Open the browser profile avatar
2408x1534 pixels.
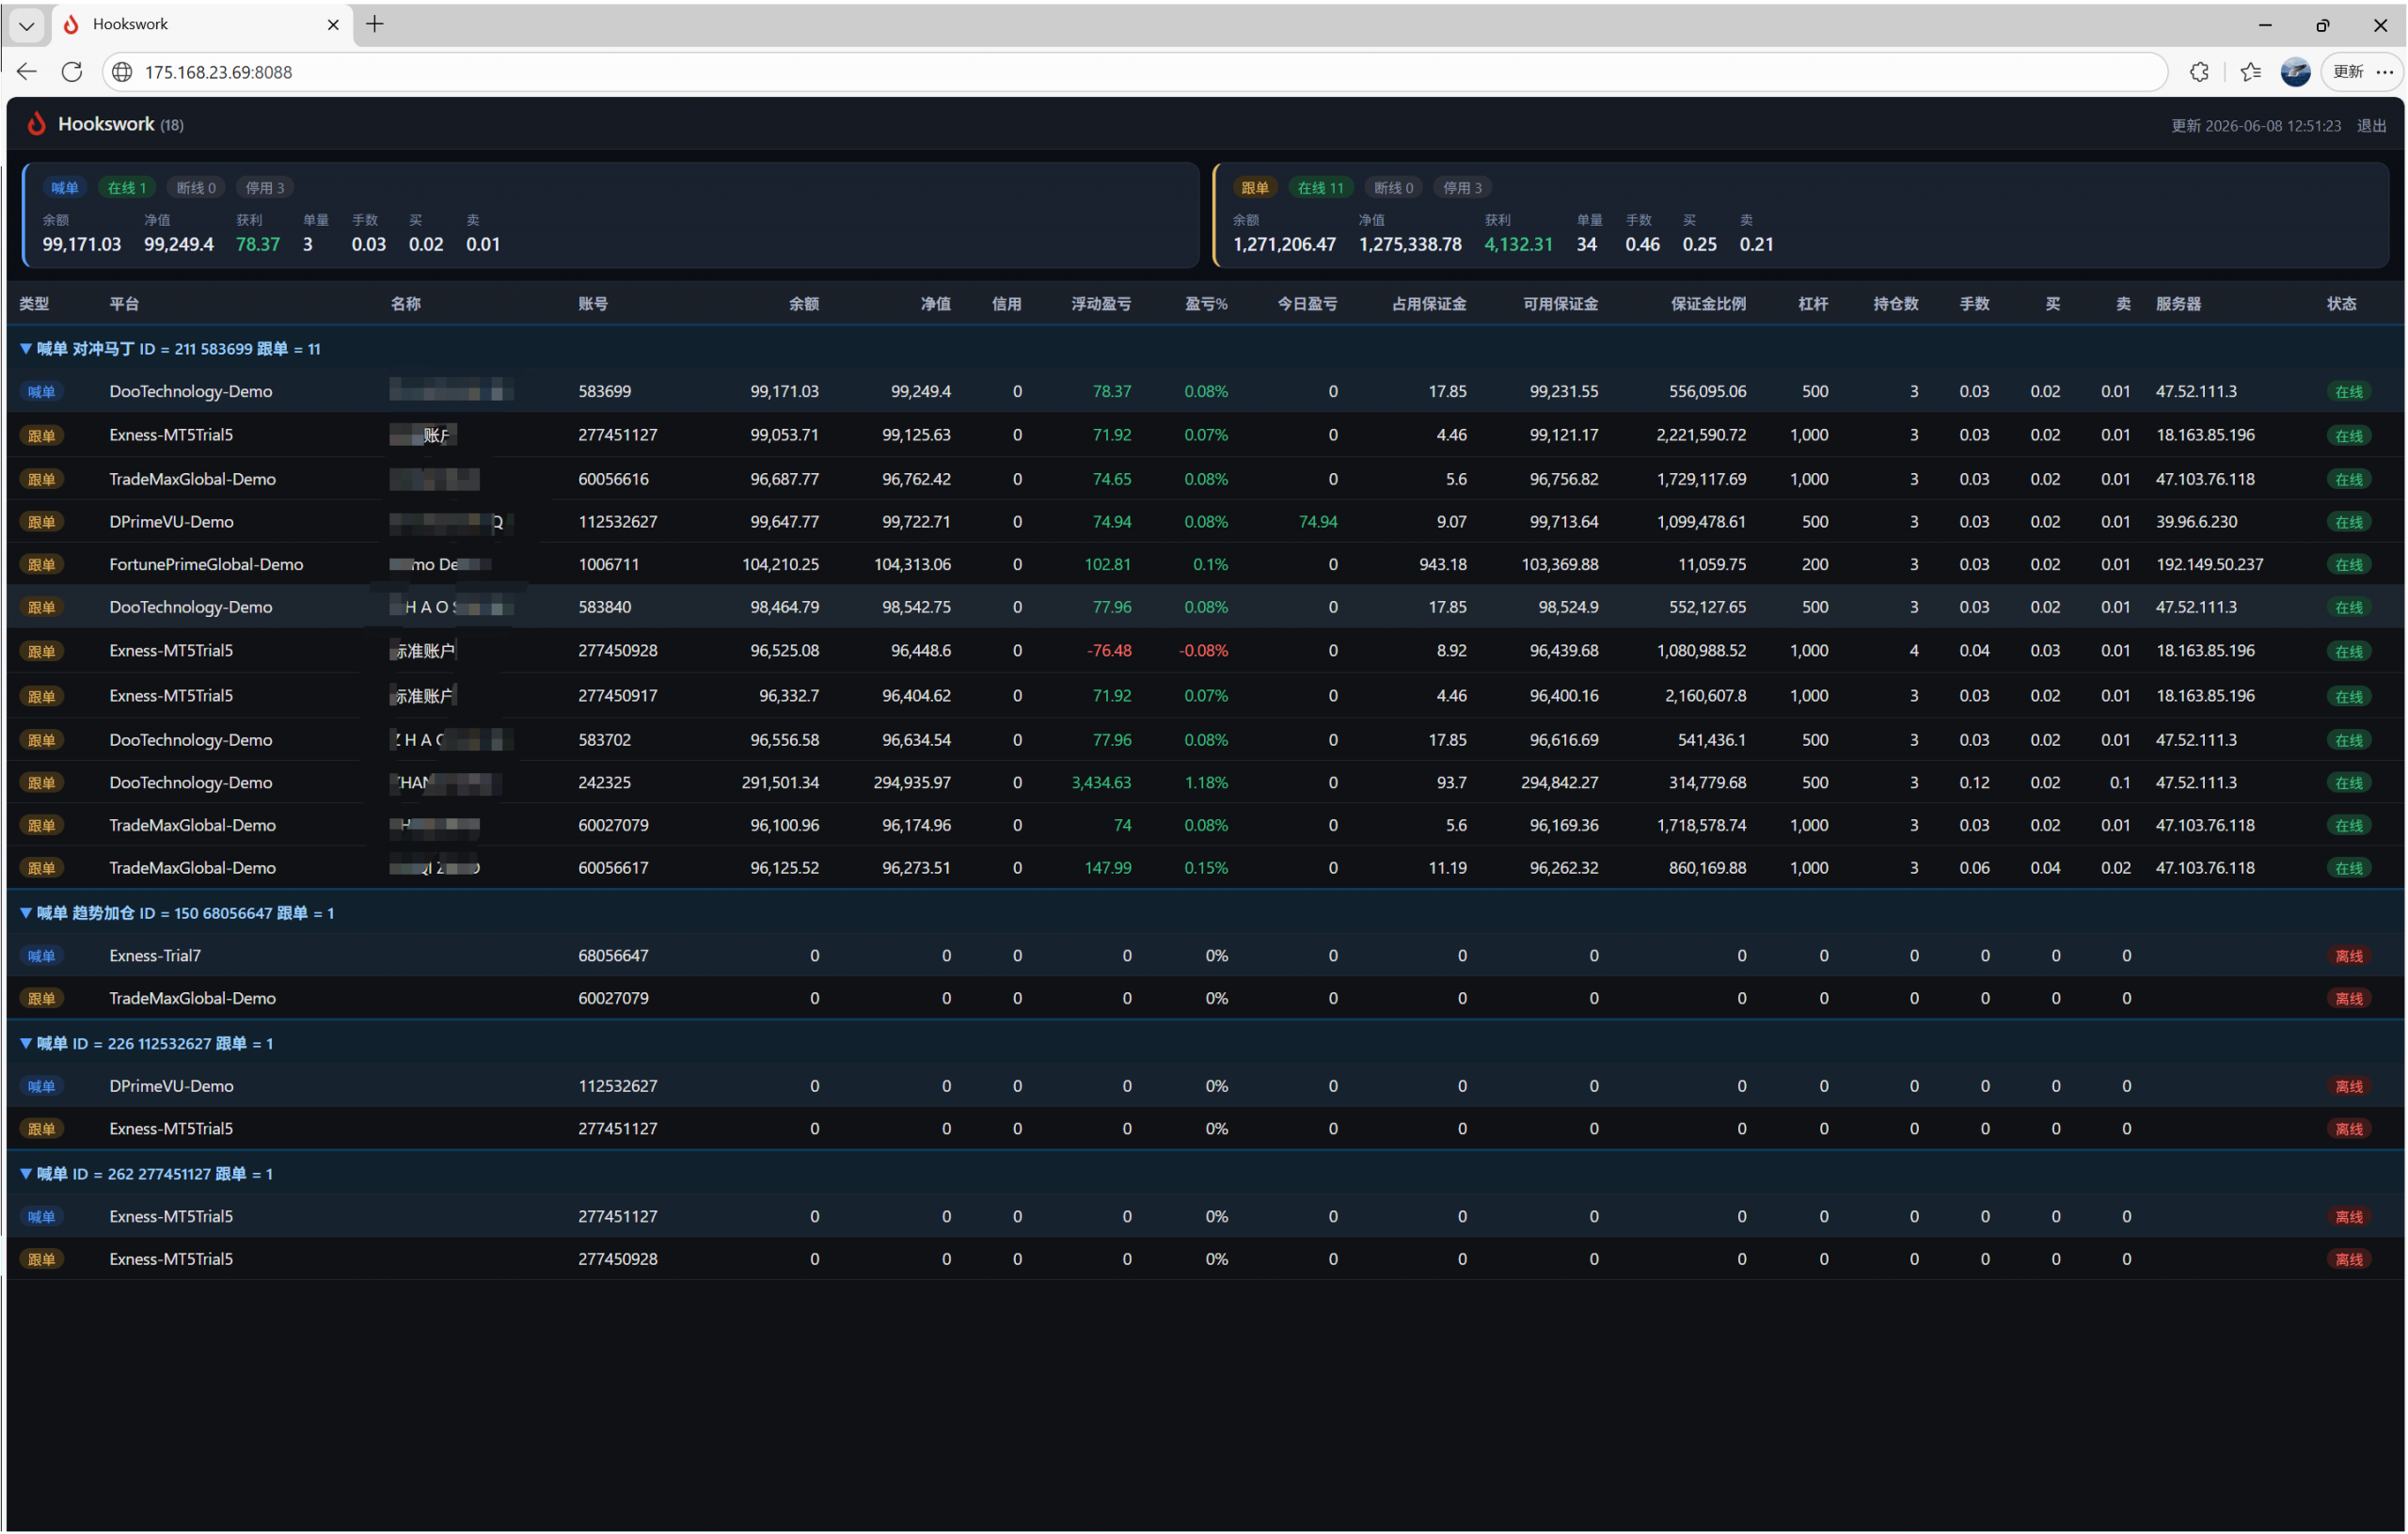(2296, 72)
